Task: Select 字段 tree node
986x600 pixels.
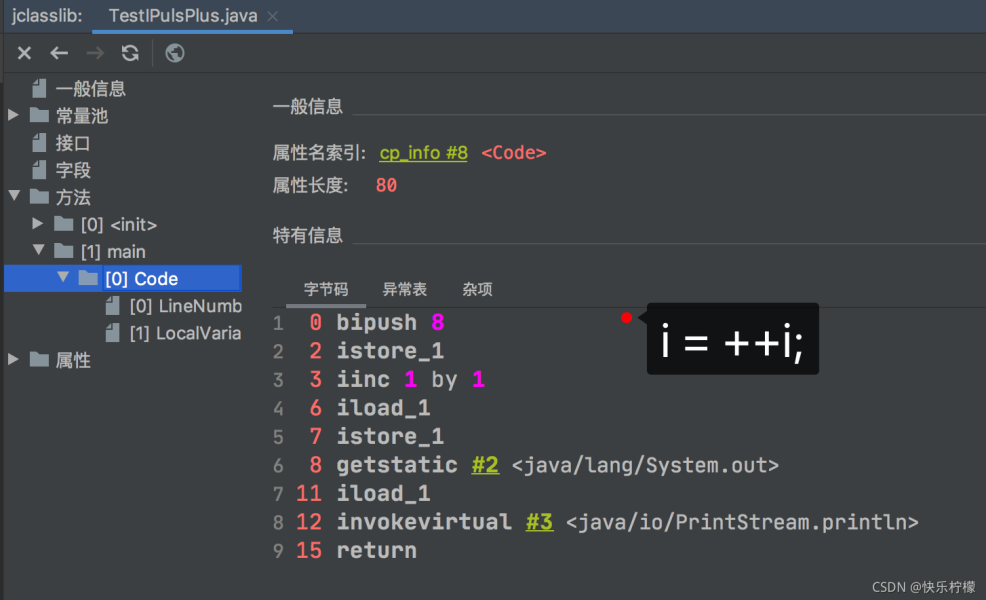Action: tap(73, 170)
